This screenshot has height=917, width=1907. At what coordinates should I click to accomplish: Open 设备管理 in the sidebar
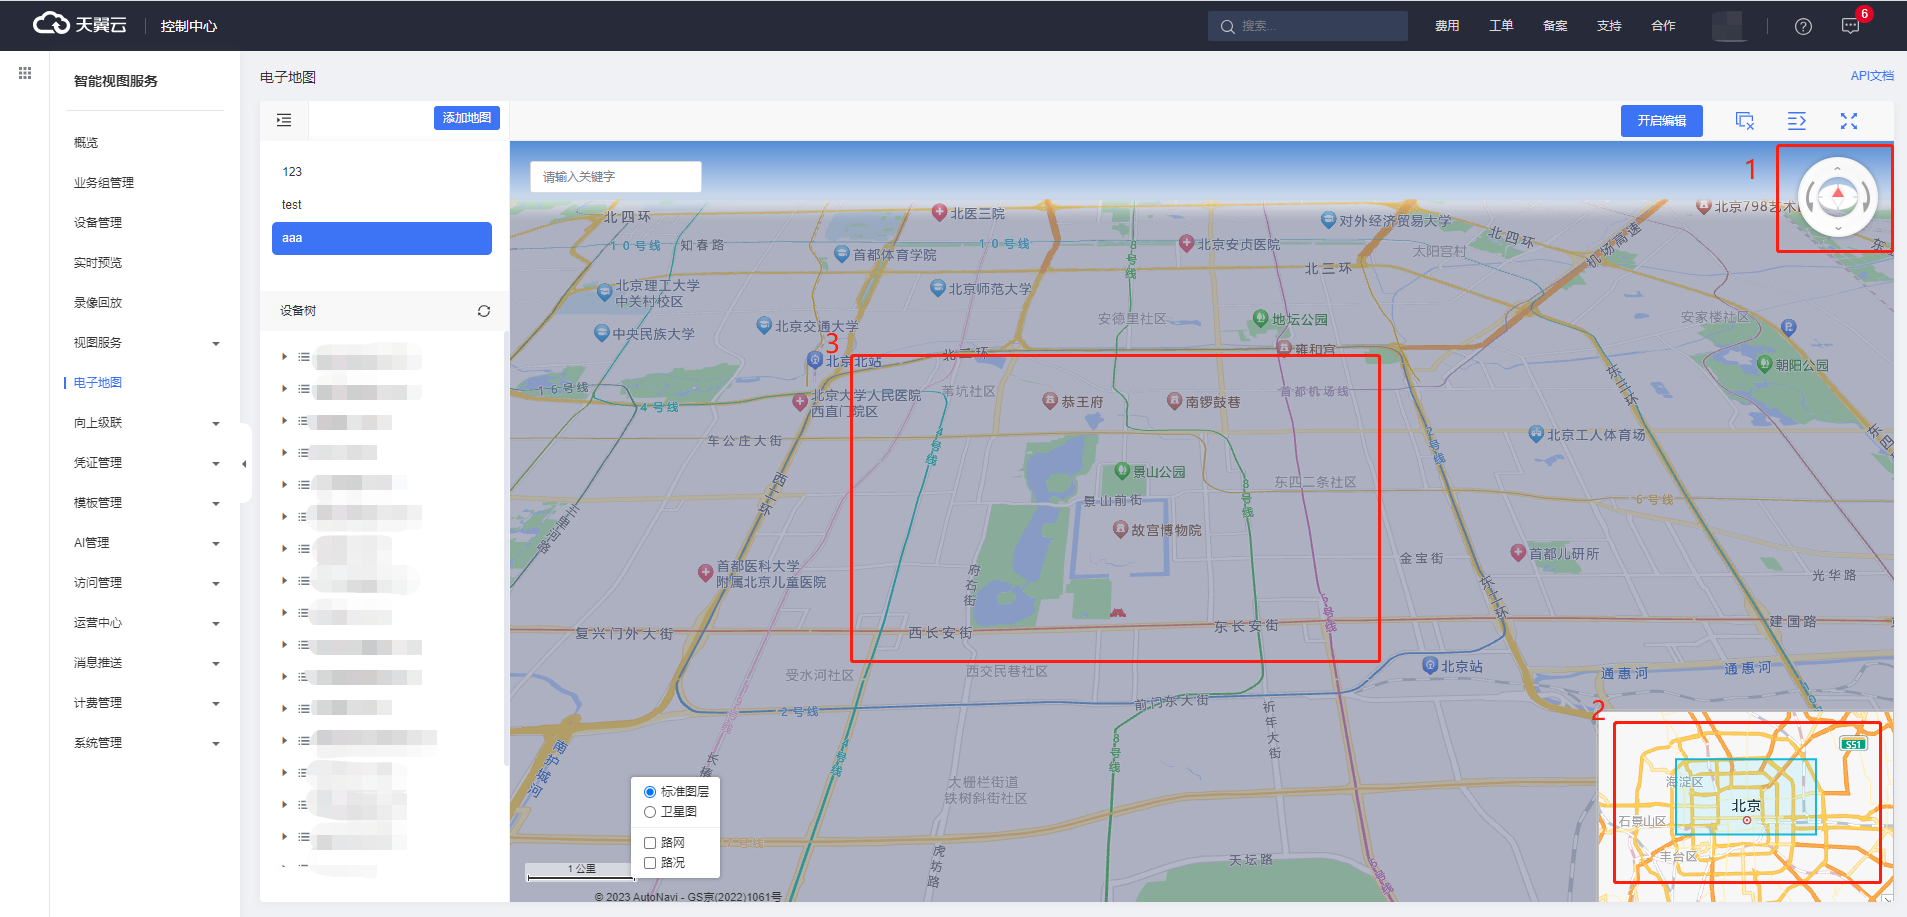[x=98, y=223]
